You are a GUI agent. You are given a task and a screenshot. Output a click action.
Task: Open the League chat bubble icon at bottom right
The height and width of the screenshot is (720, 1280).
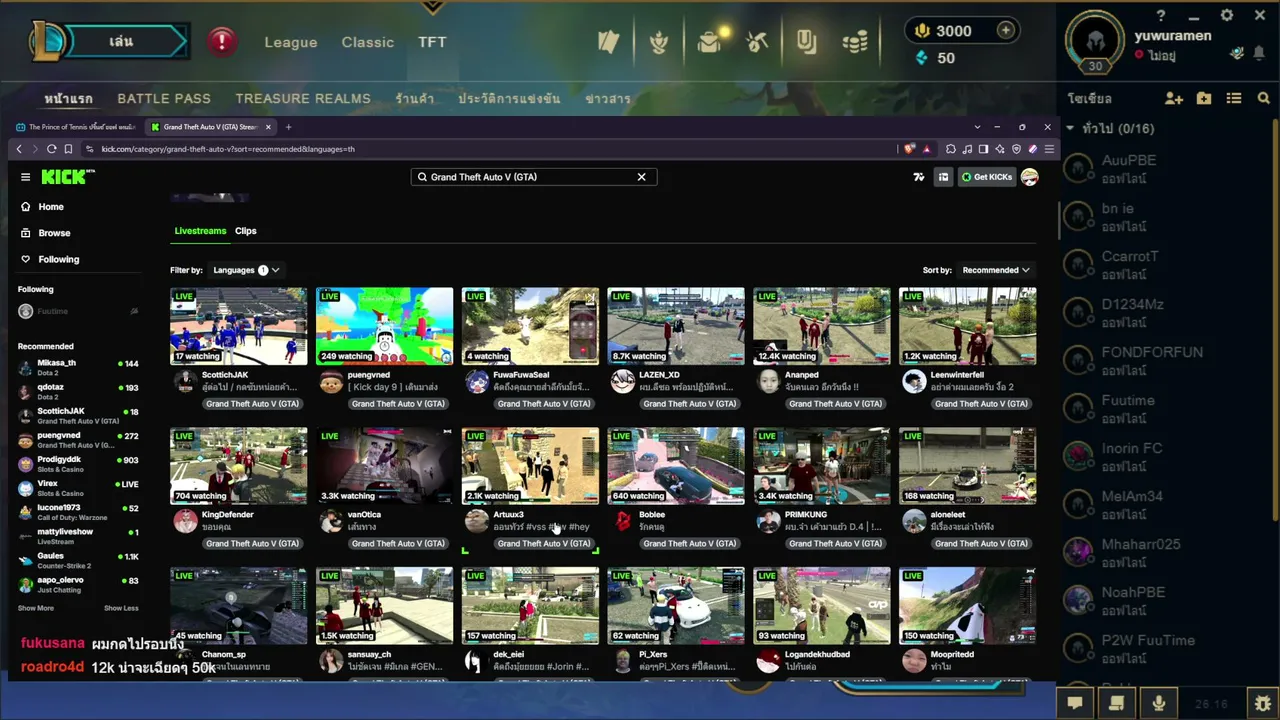point(1075,703)
